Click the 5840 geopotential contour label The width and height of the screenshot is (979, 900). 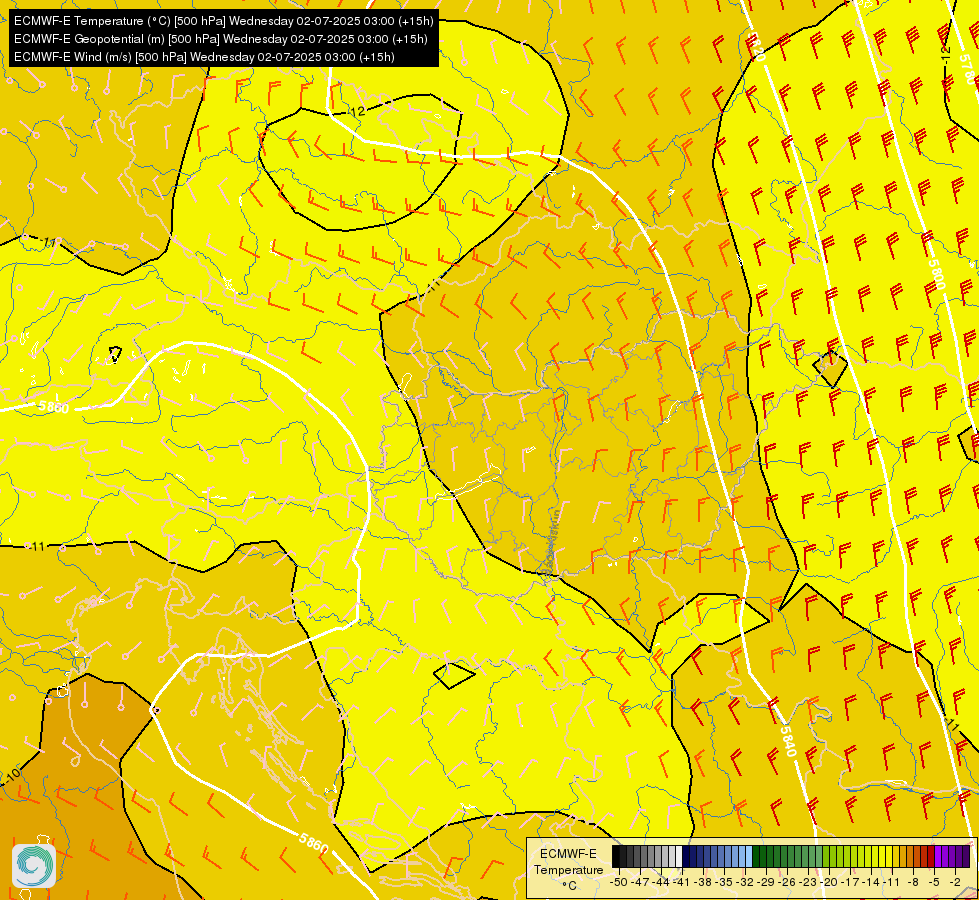coord(788,740)
